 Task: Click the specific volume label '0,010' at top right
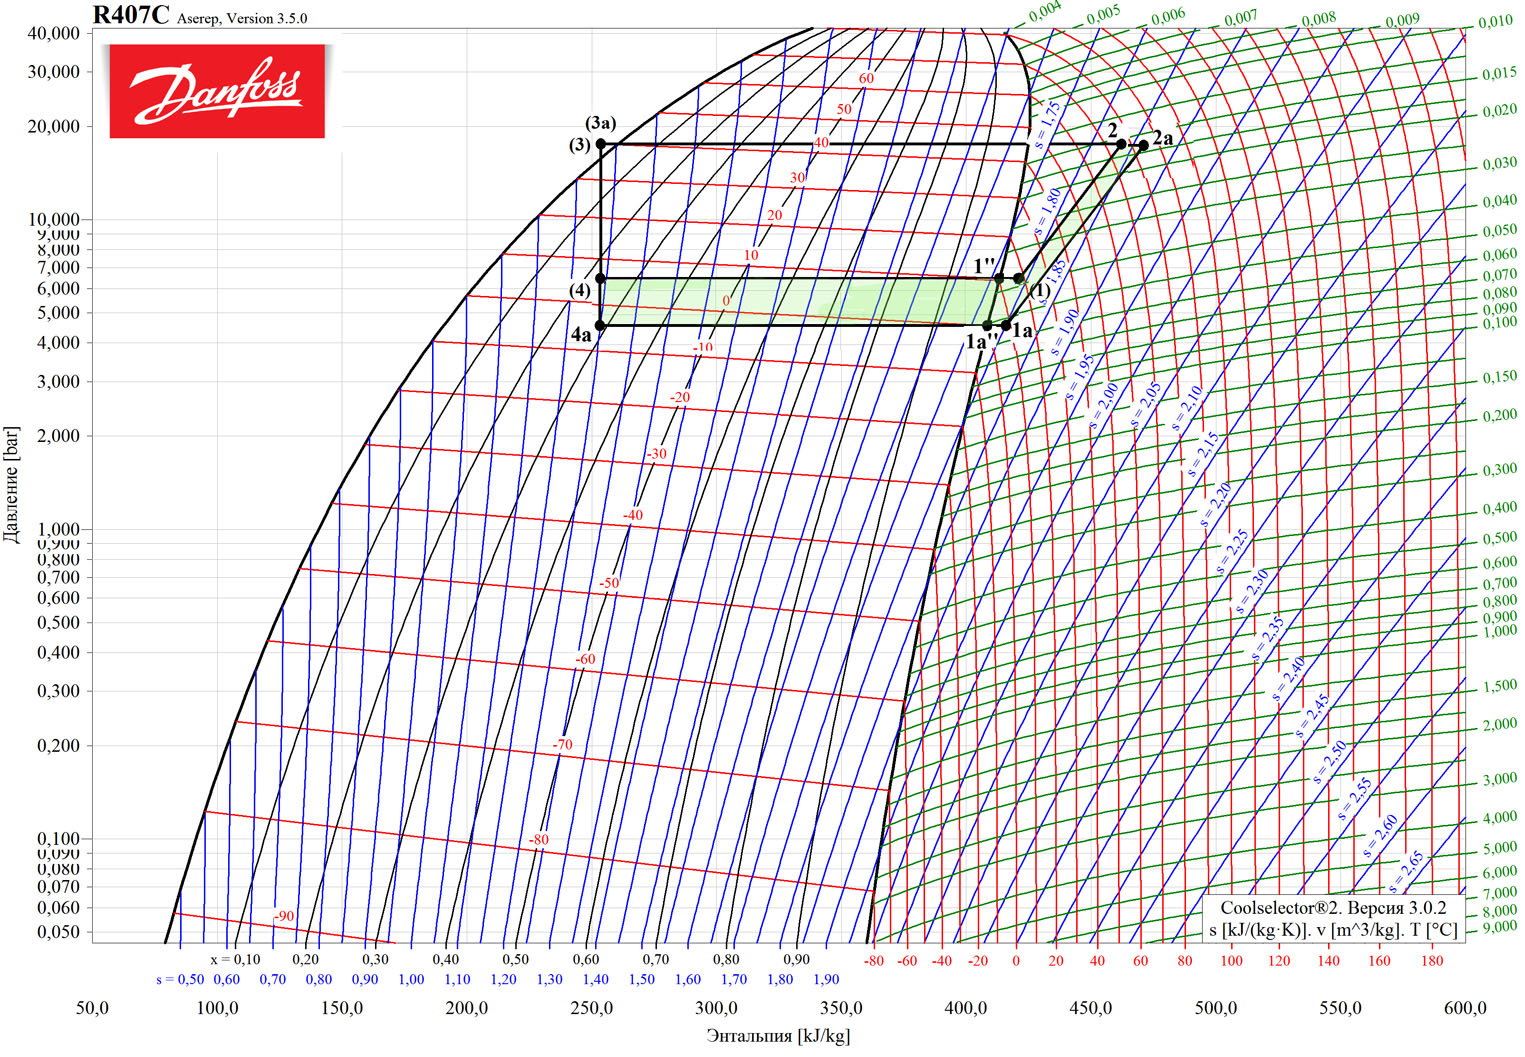coord(1496,22)
